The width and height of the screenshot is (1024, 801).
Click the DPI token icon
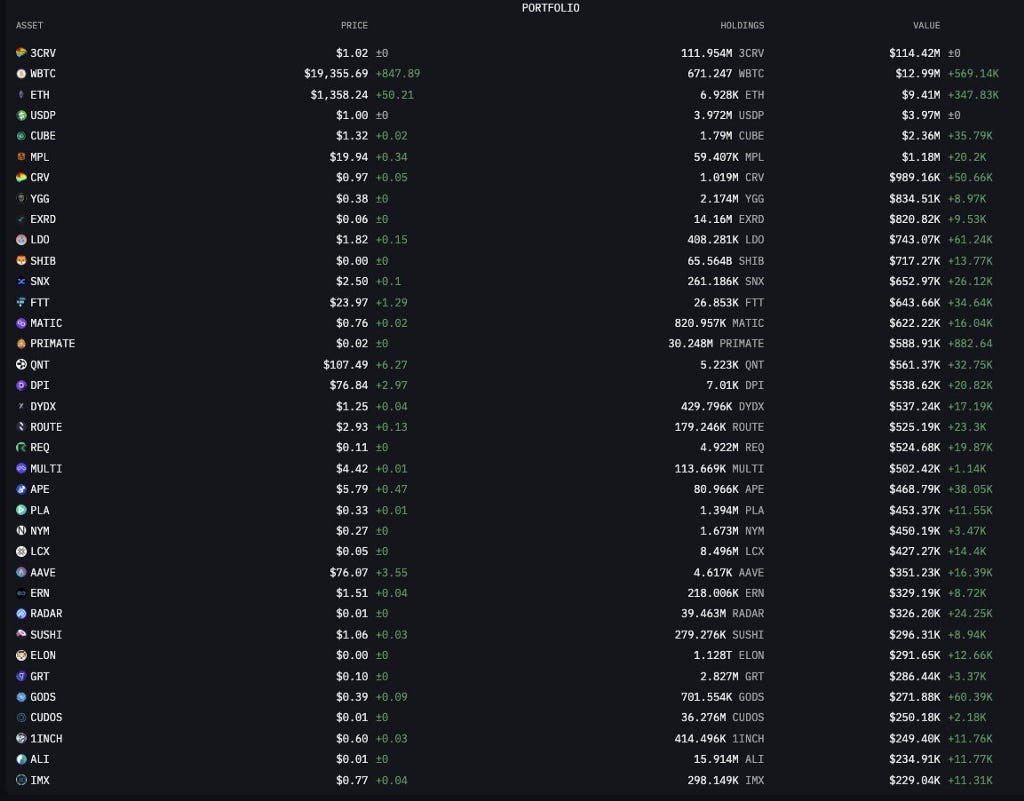pyautogui.click(x=21, y=385)
